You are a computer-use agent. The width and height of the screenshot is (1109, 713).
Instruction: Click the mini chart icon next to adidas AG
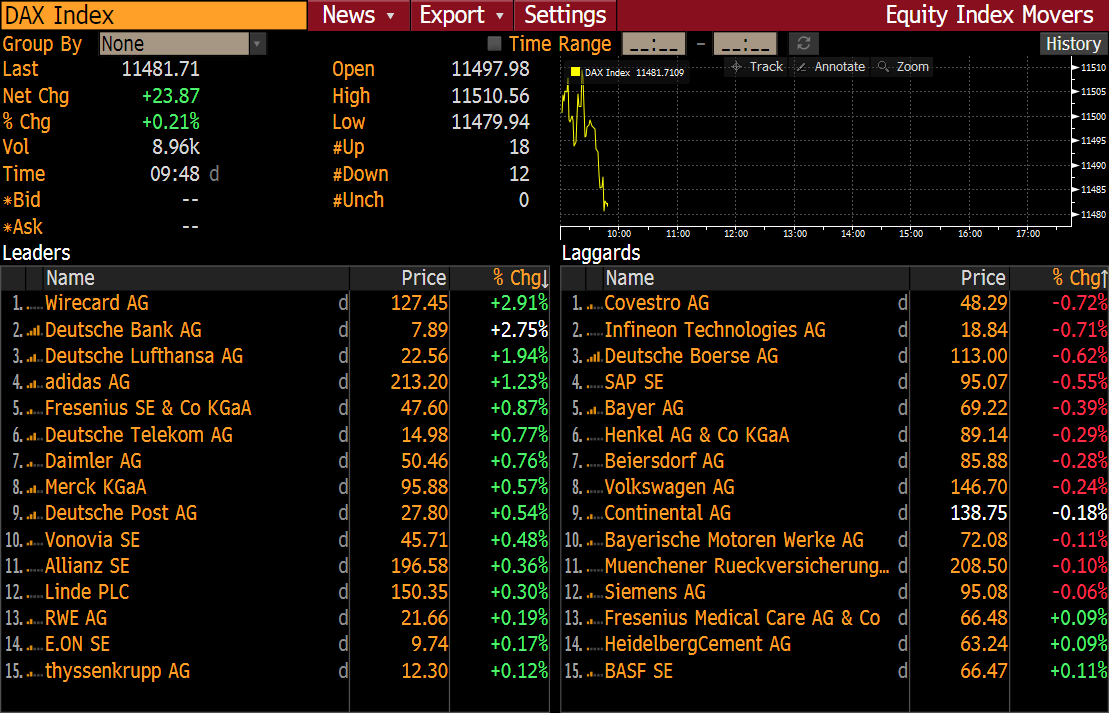pyautogui.click(x=34, y=383)
